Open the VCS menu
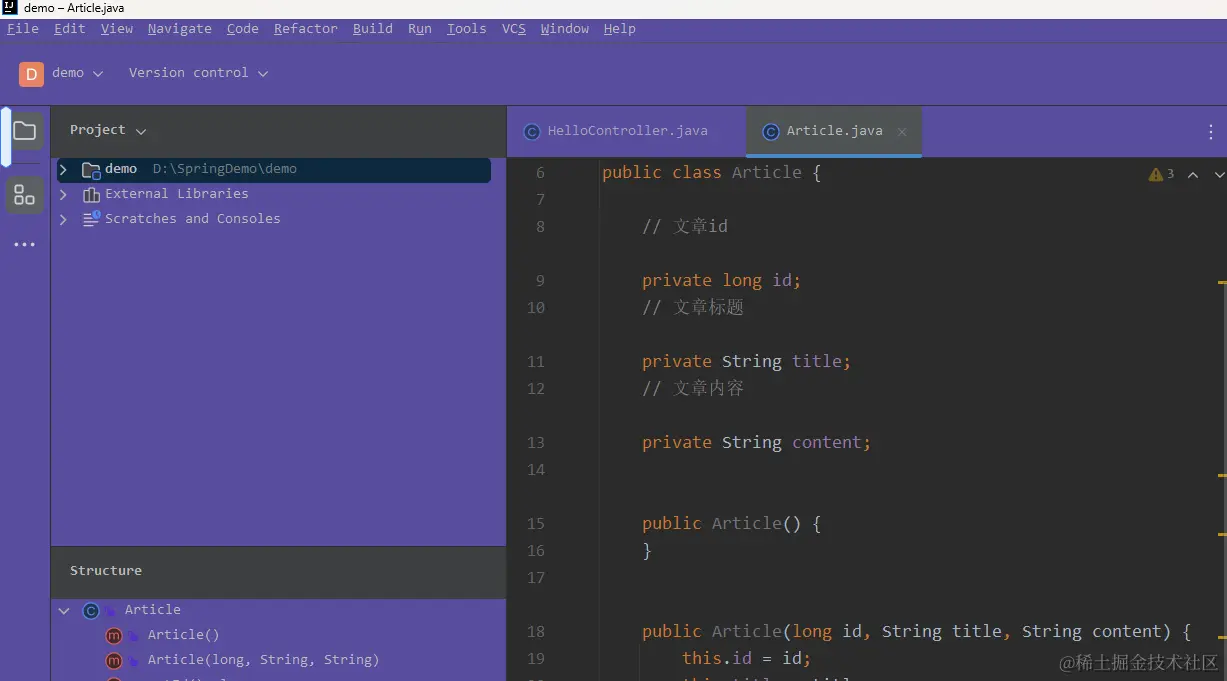This screenshot has height=681, width=1227. (x=514, y=29)
